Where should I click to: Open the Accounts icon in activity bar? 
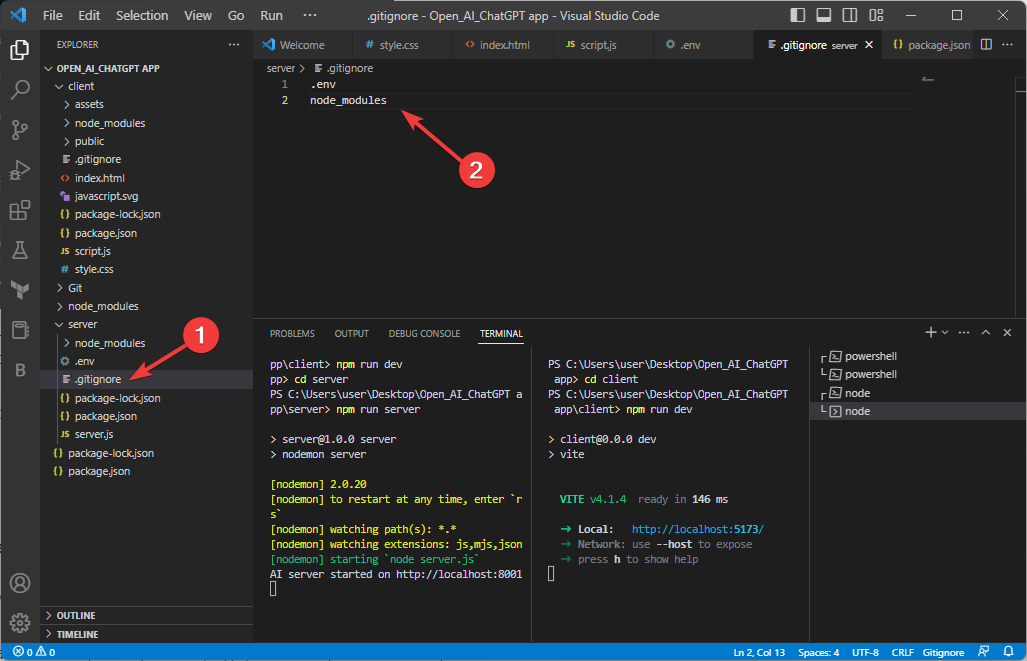[x=20, y=583]
